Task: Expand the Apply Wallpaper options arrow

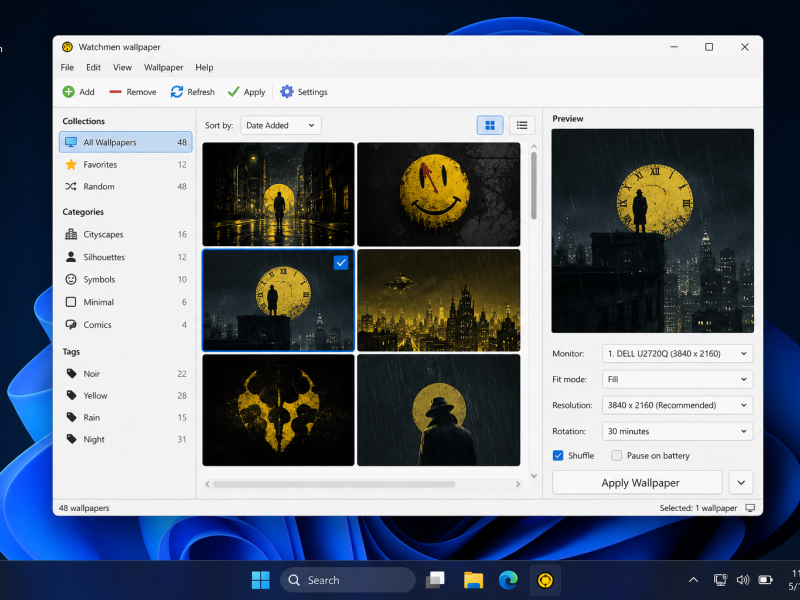Action: tap(741, 483)
